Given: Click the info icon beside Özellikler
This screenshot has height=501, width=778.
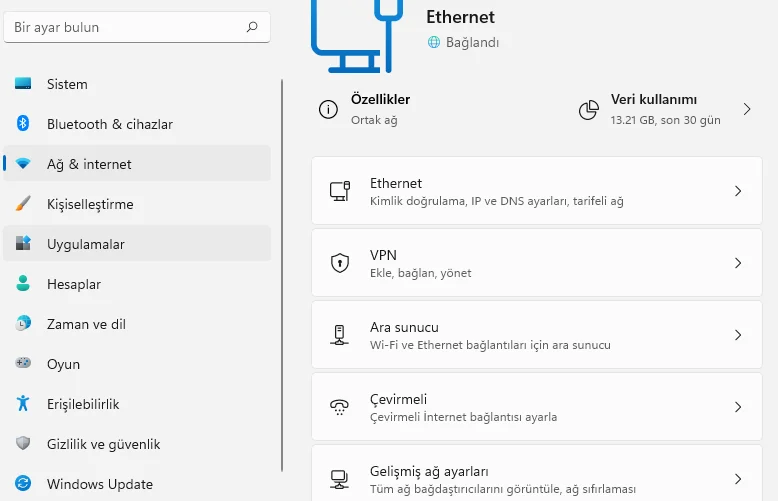Looking at the screenshot, I should click(328, 109).
